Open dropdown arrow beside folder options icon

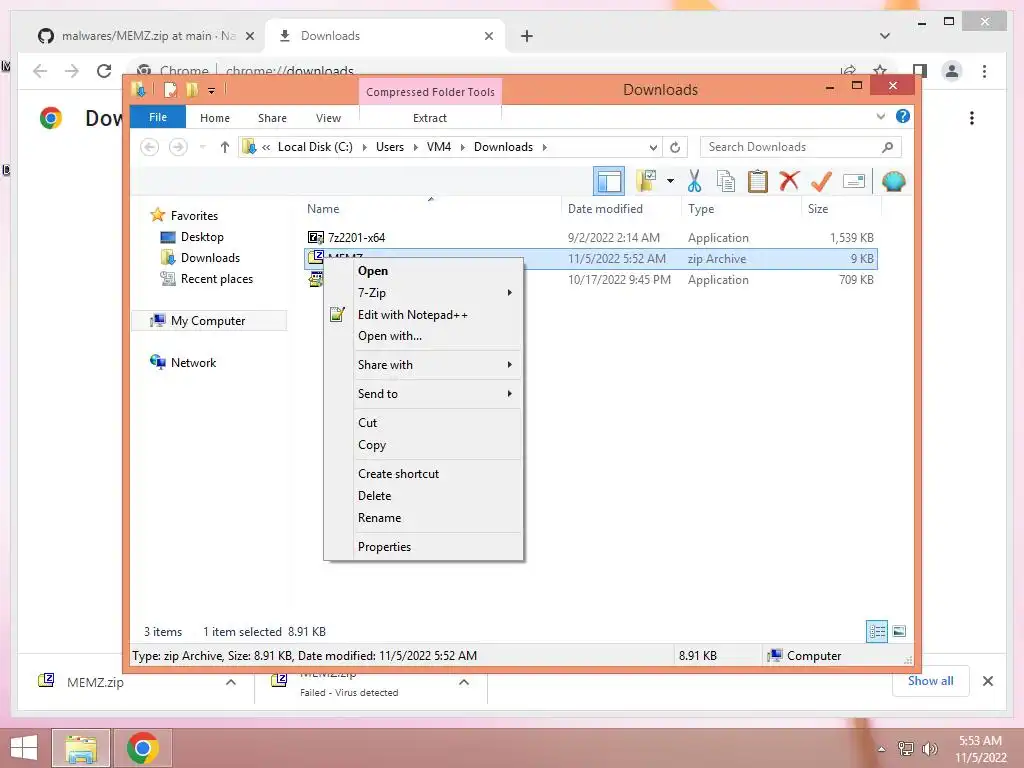click(670, 181)
